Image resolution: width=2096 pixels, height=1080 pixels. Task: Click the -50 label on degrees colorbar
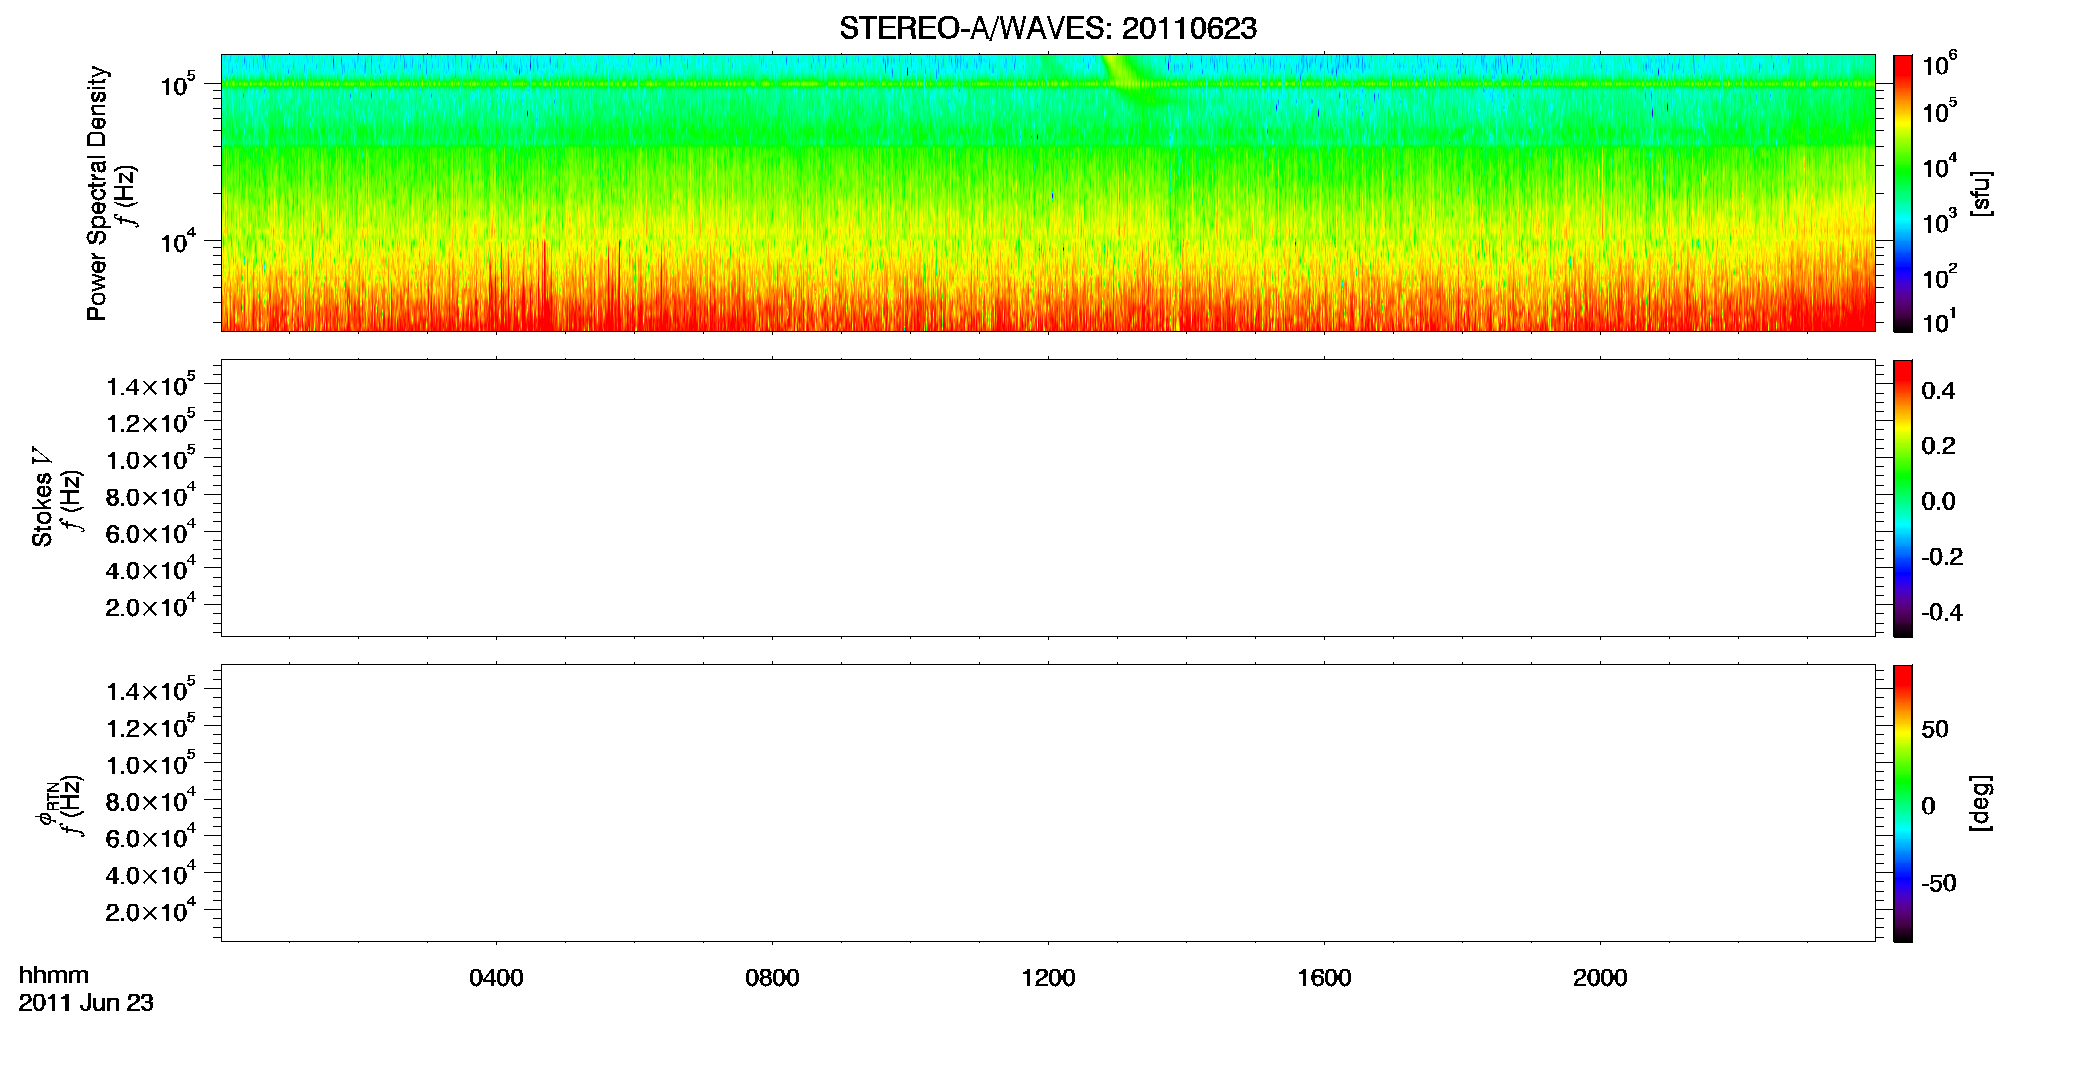point(1938,883)
